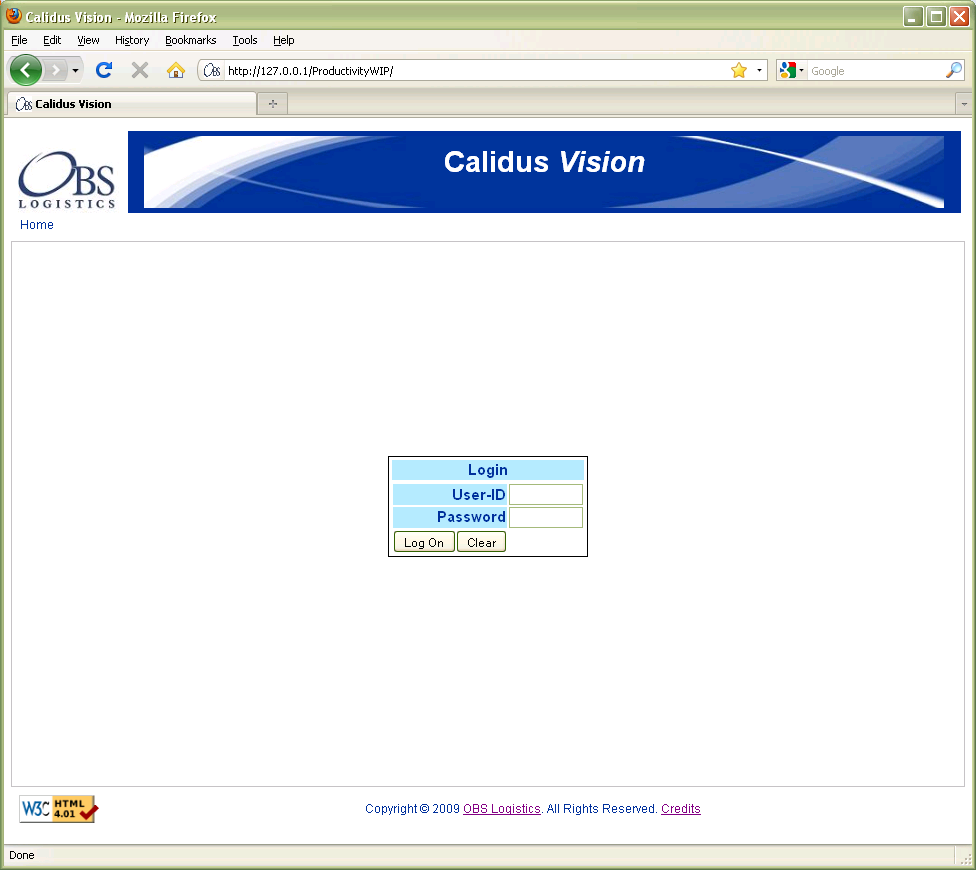Open the Tools menu
The image size is (976, 870).
click(x=245, y=40)
